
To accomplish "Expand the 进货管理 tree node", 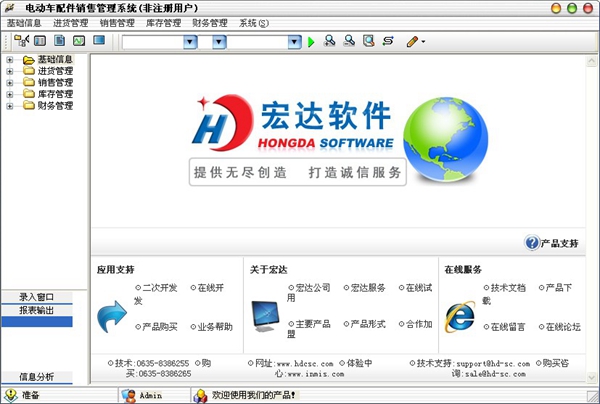I will [x=10, y=71].
